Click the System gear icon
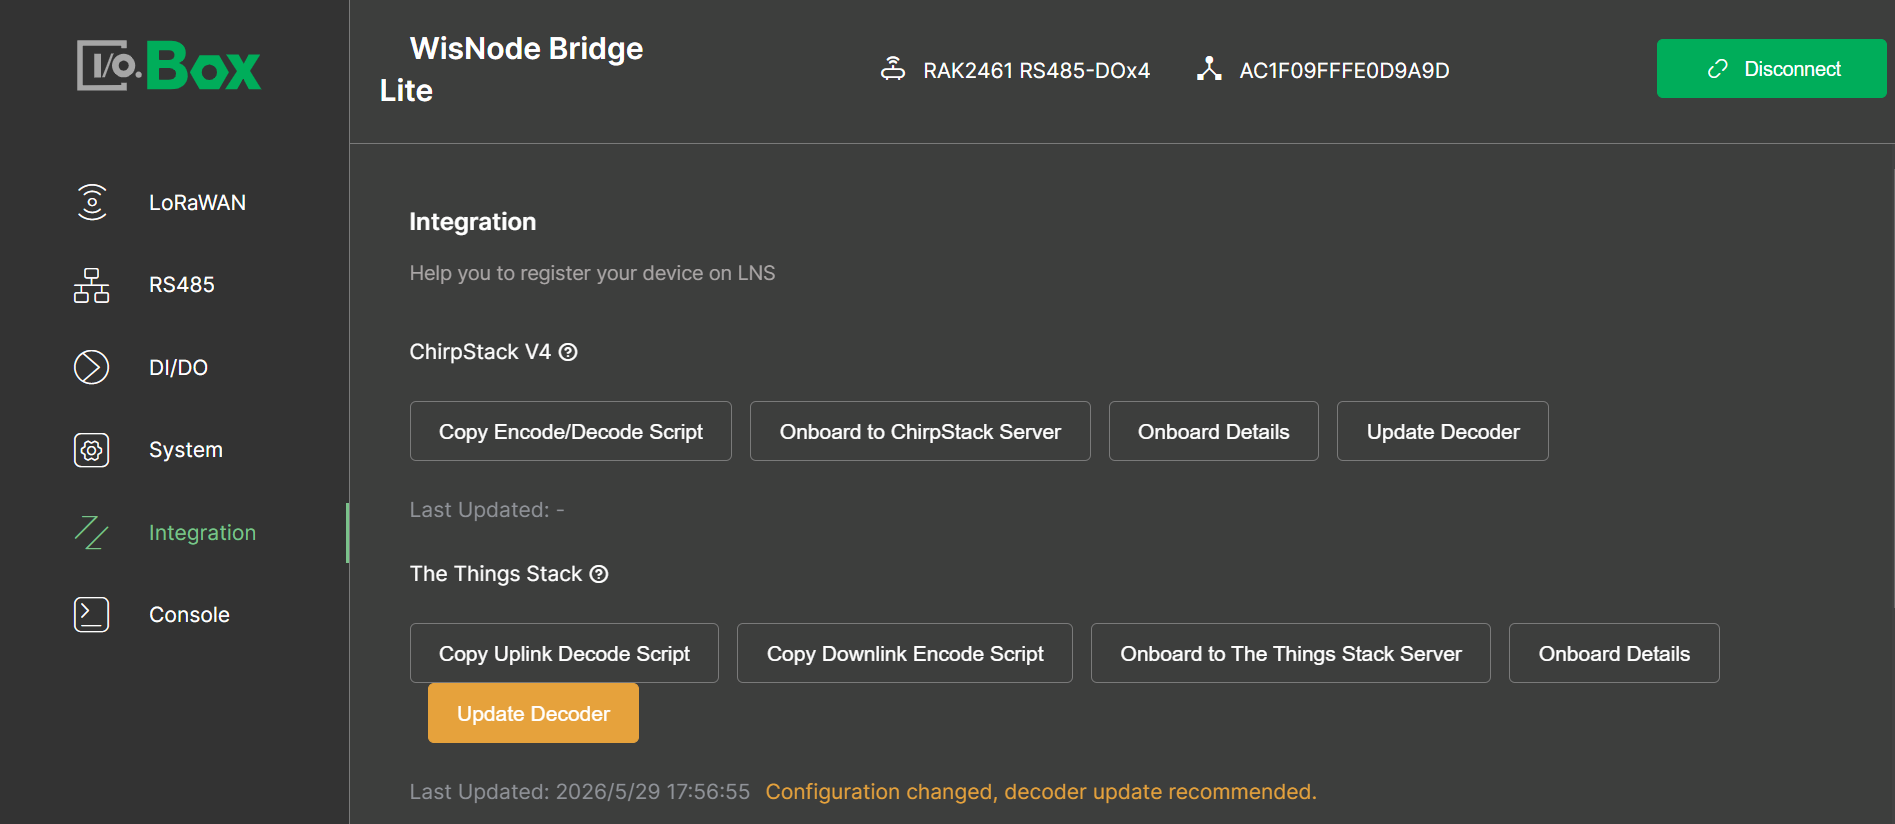The image size is (1895, 824). (92, 450)
